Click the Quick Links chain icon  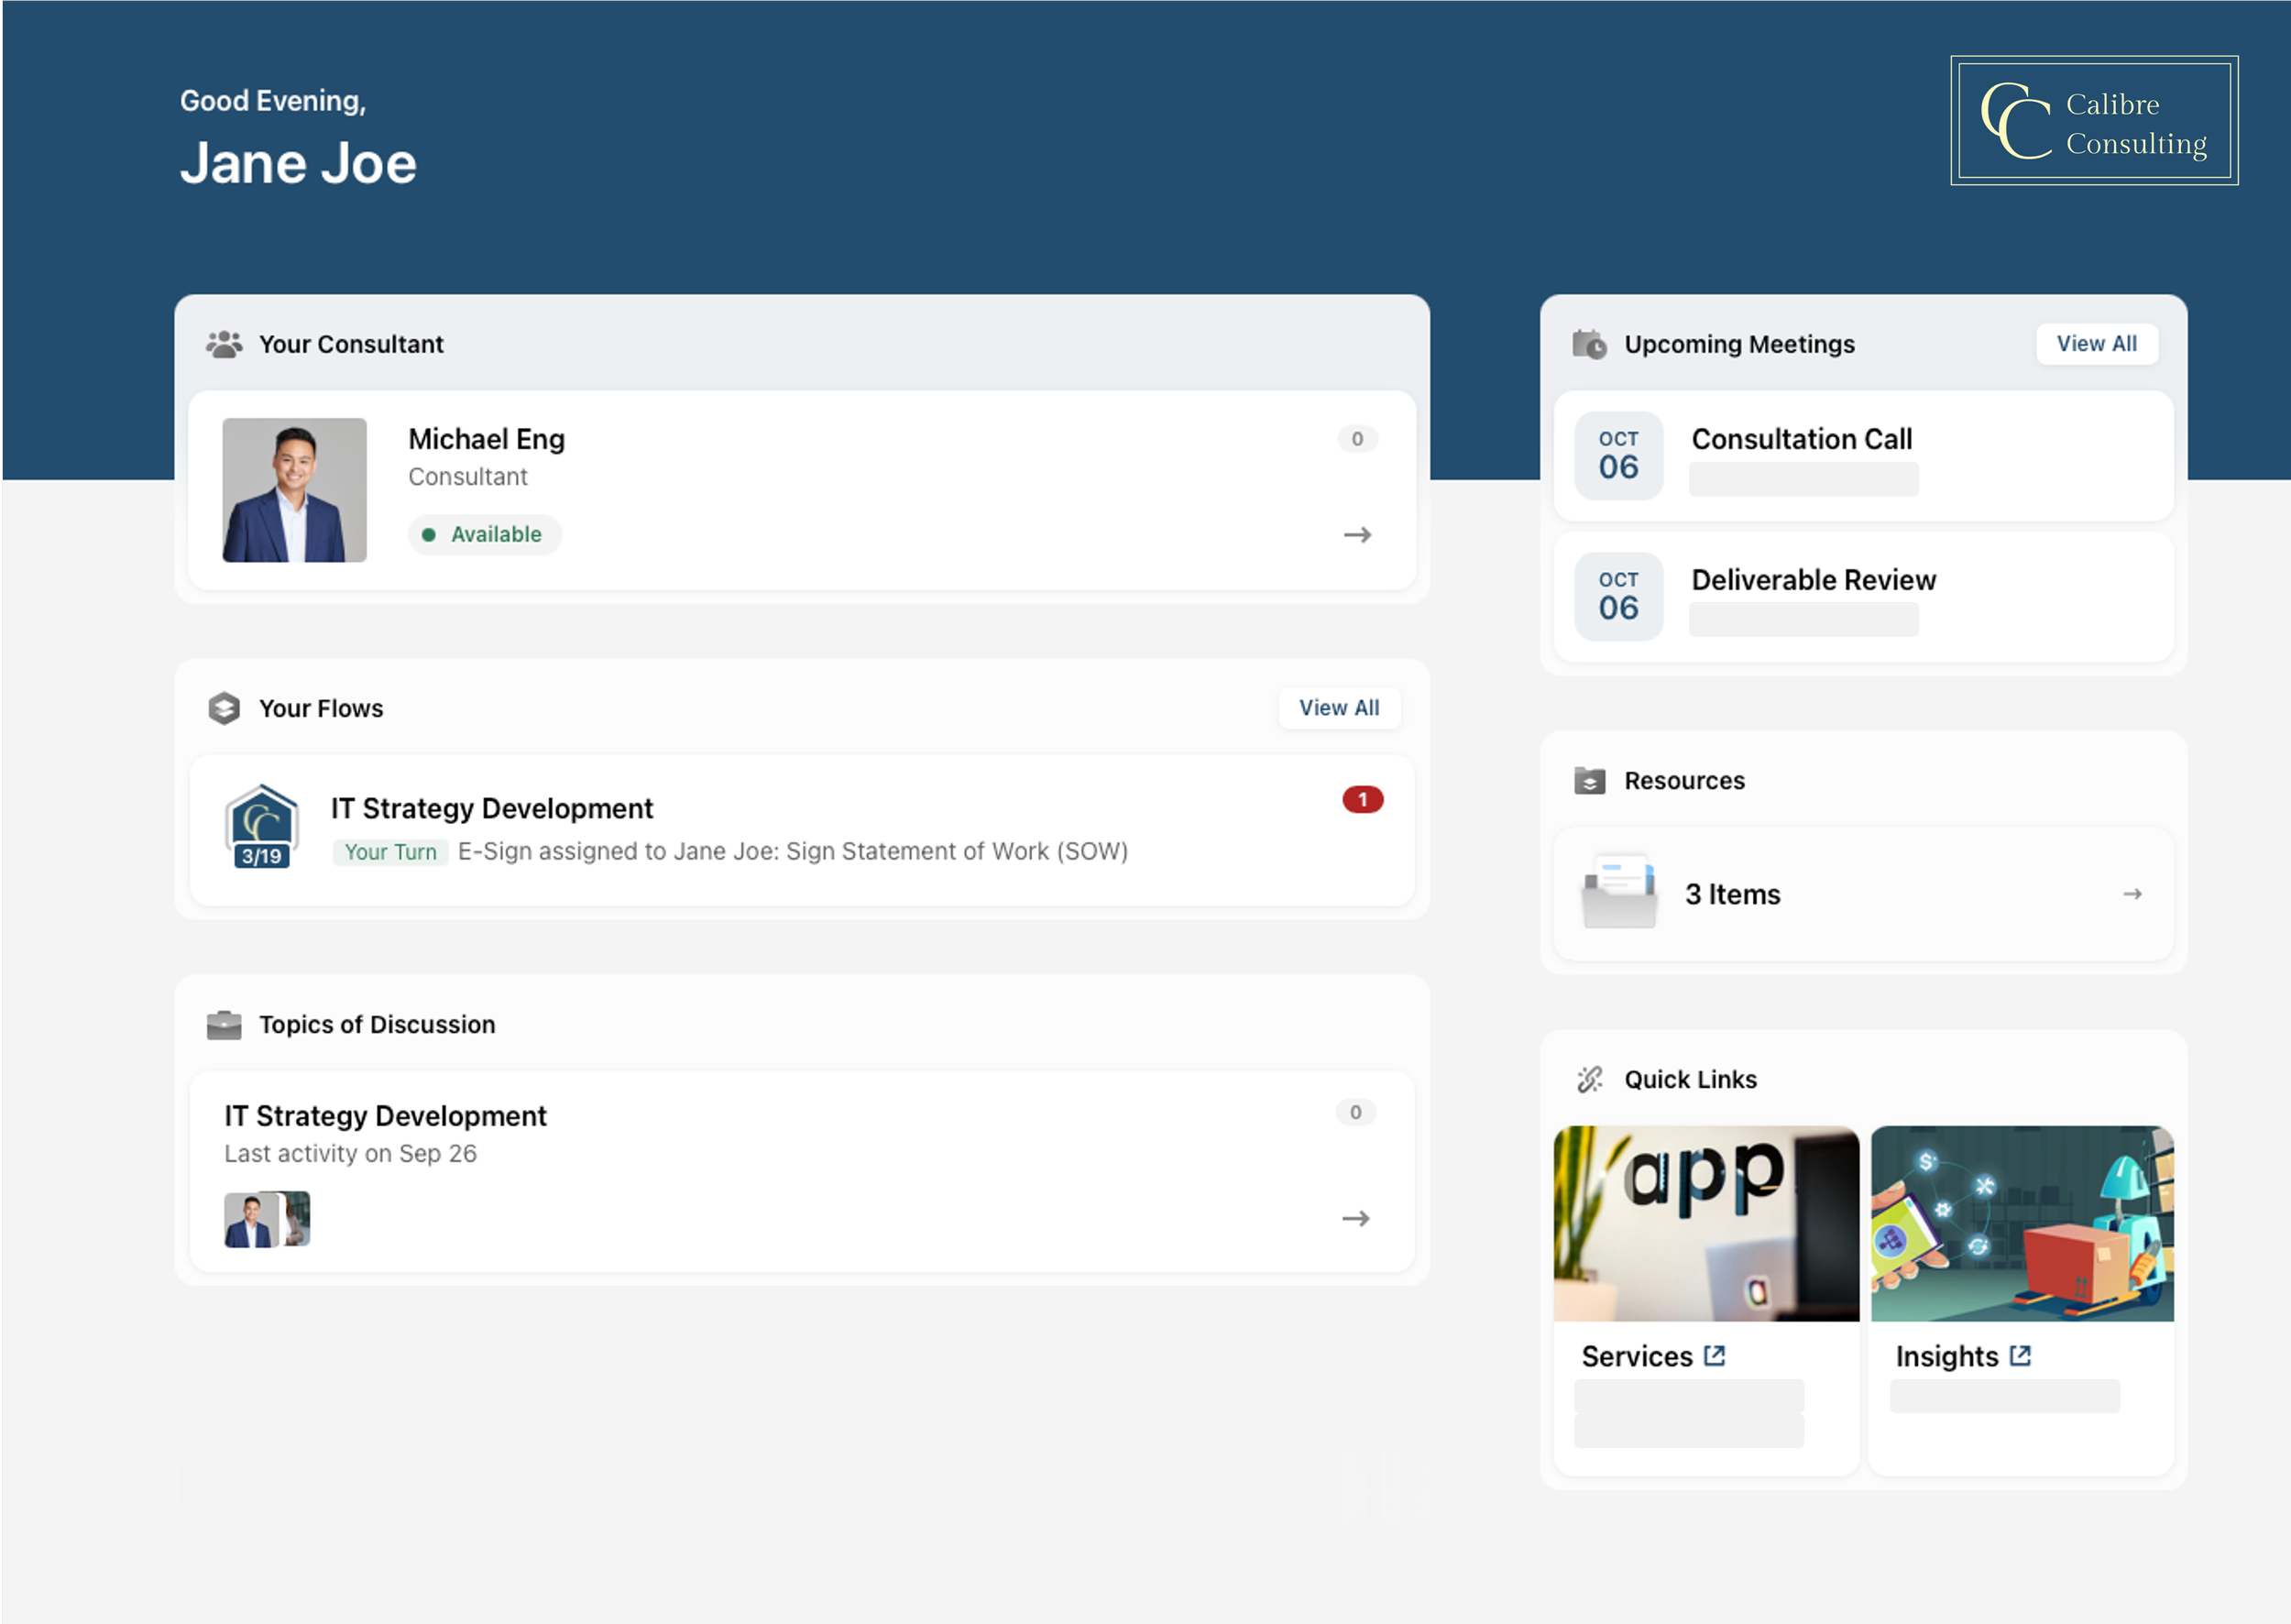[1589, 1080]
